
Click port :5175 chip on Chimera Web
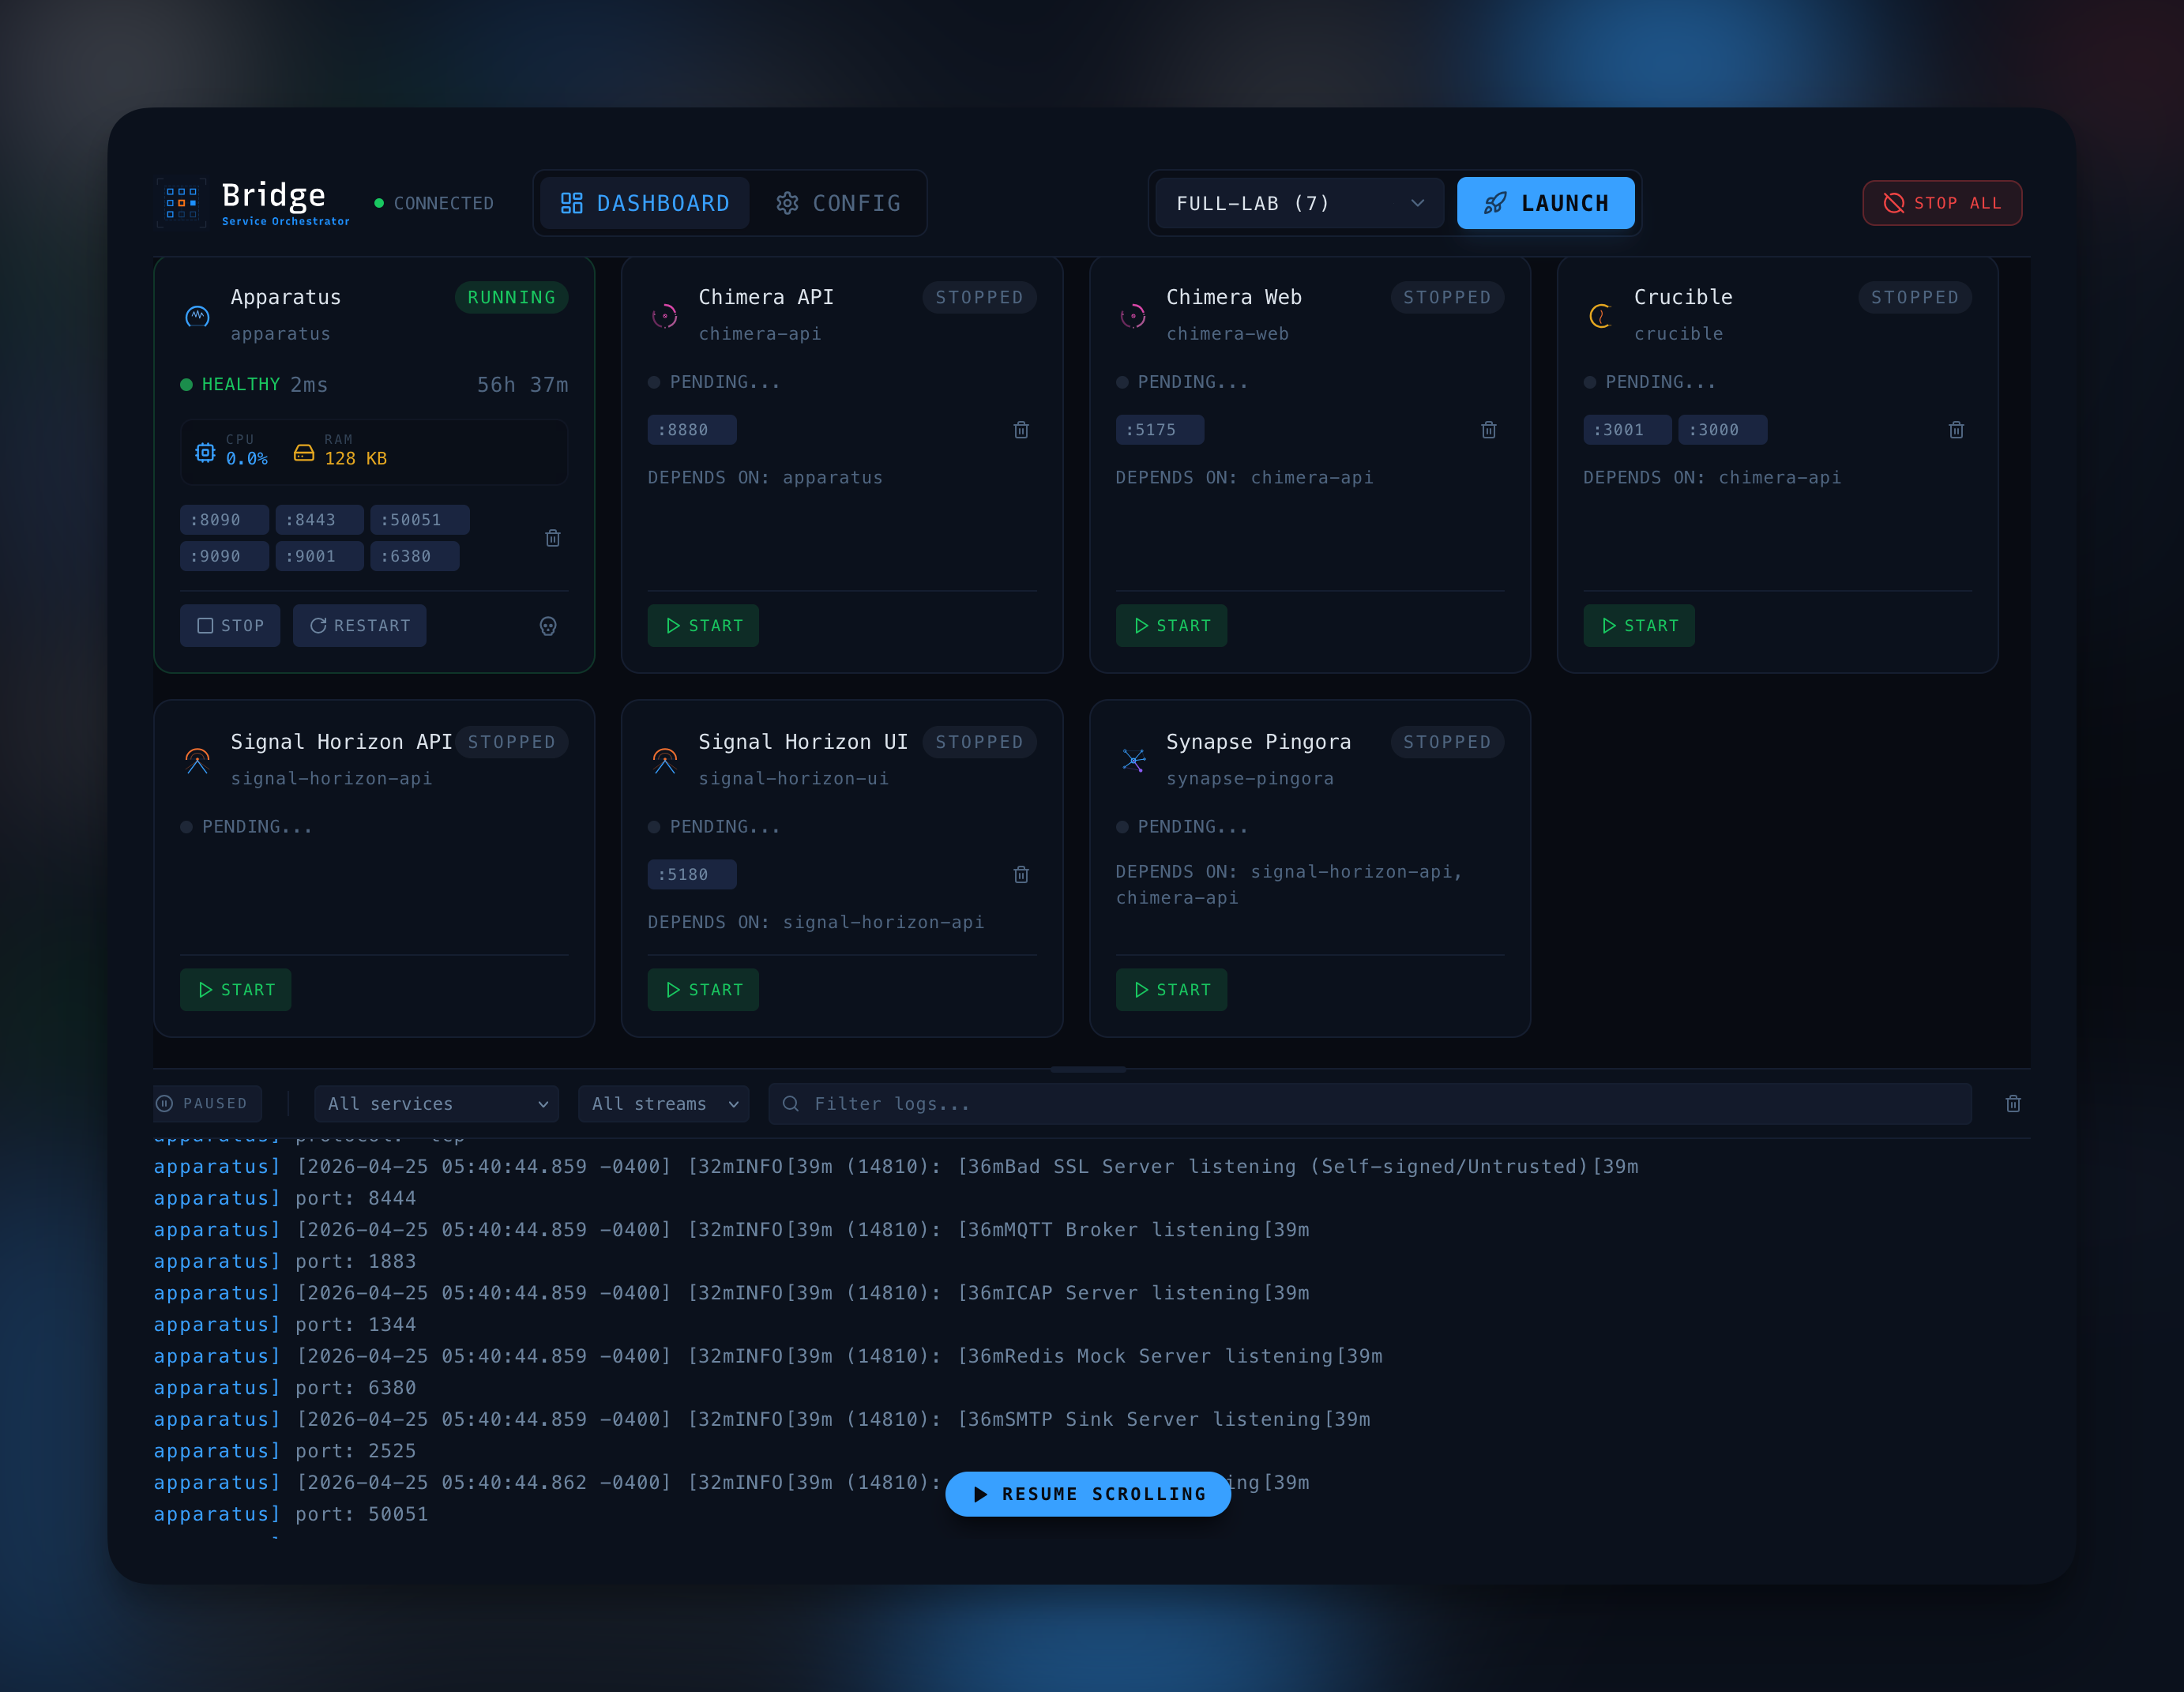[1160, 430]
